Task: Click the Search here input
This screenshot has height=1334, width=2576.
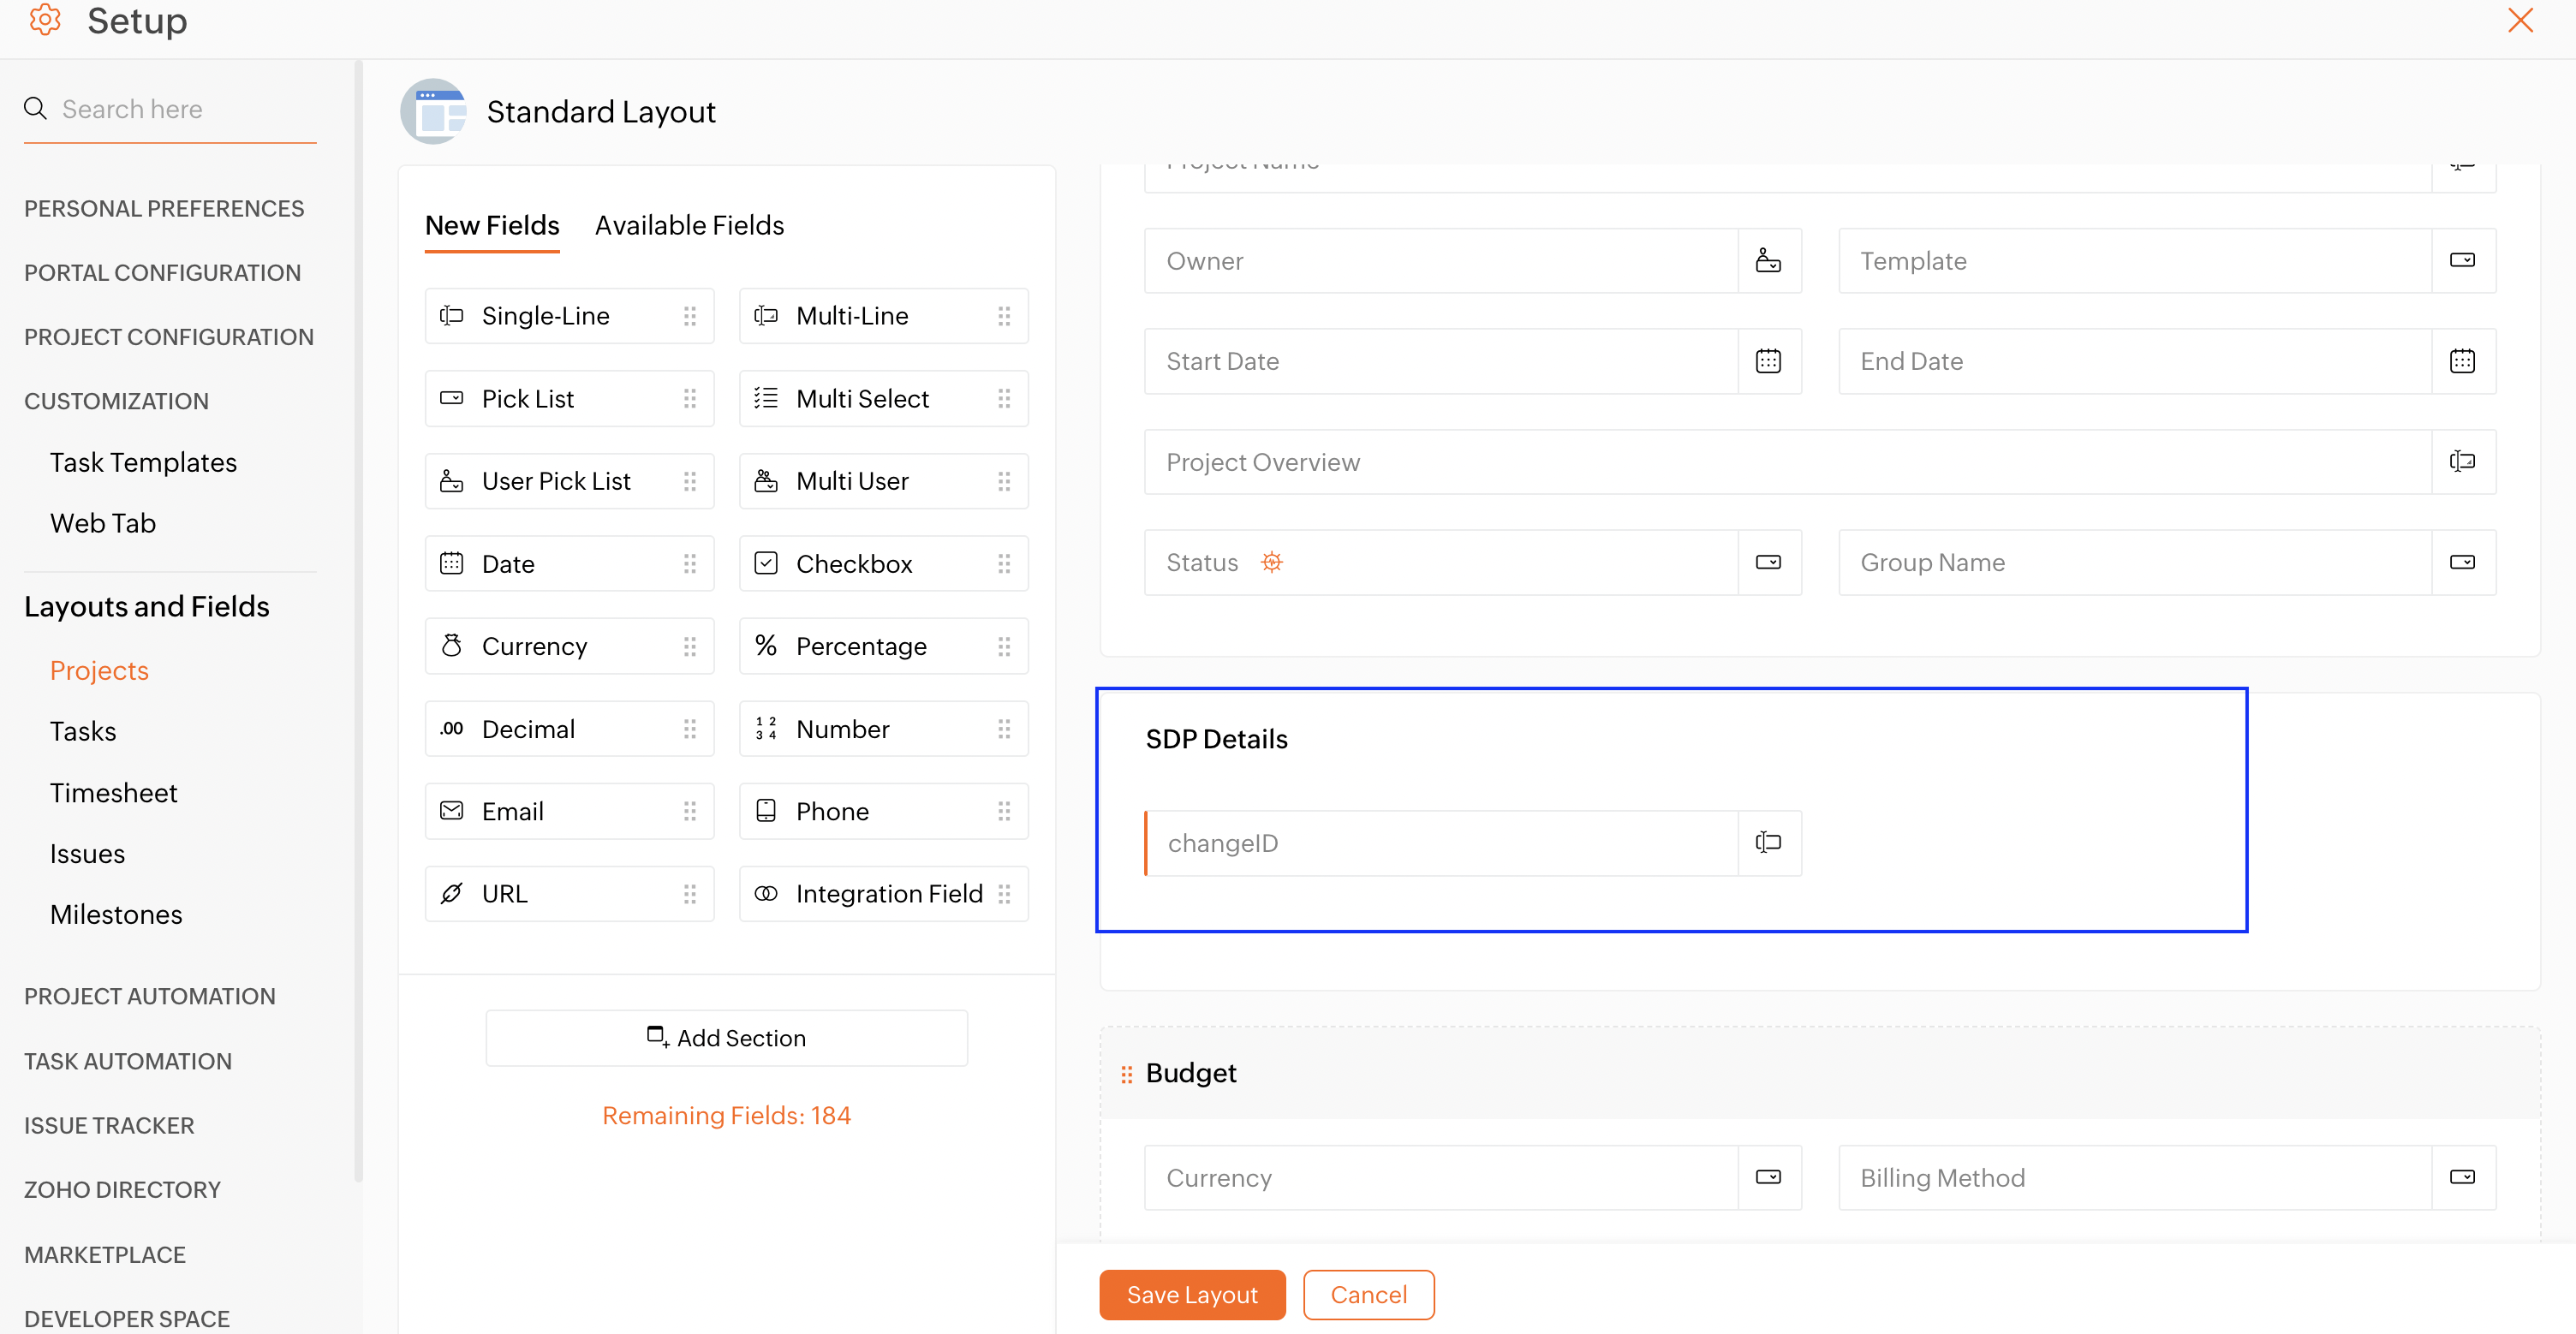Action: [185, 109]
